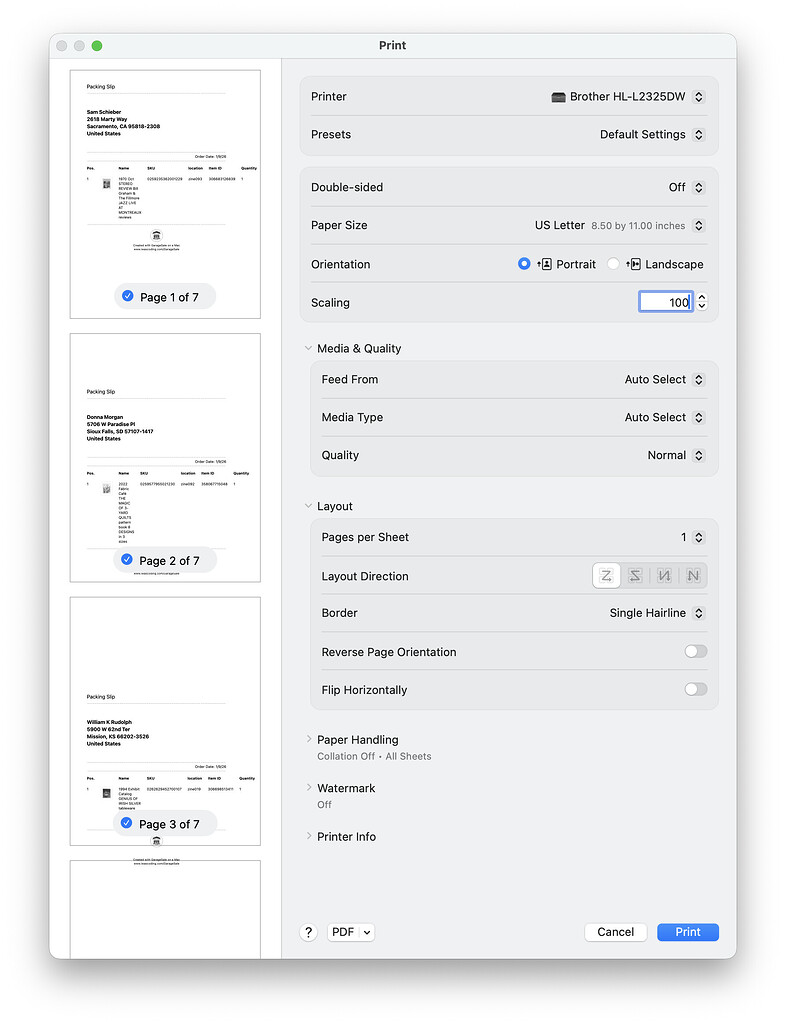Click the blue Print button
Screen dimensions: 786x1024
coord(687,932)
